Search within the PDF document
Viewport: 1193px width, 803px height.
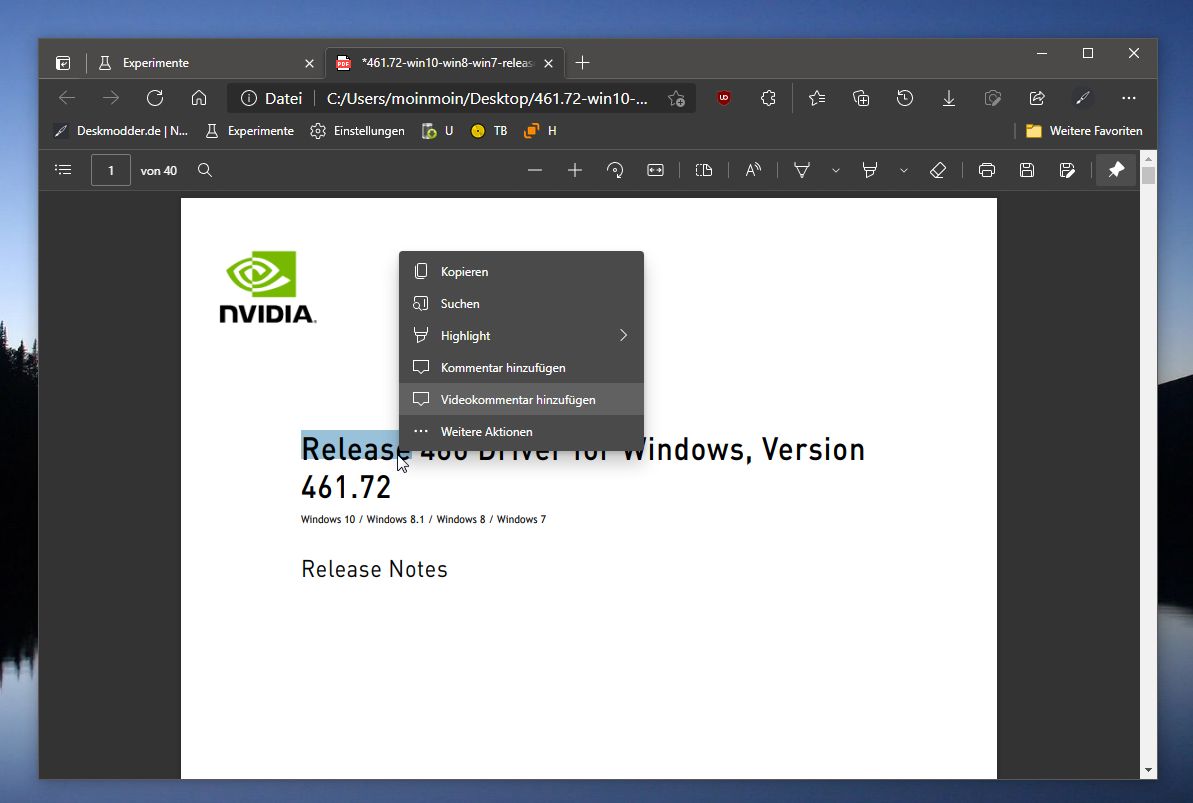[x=205, y=170]
